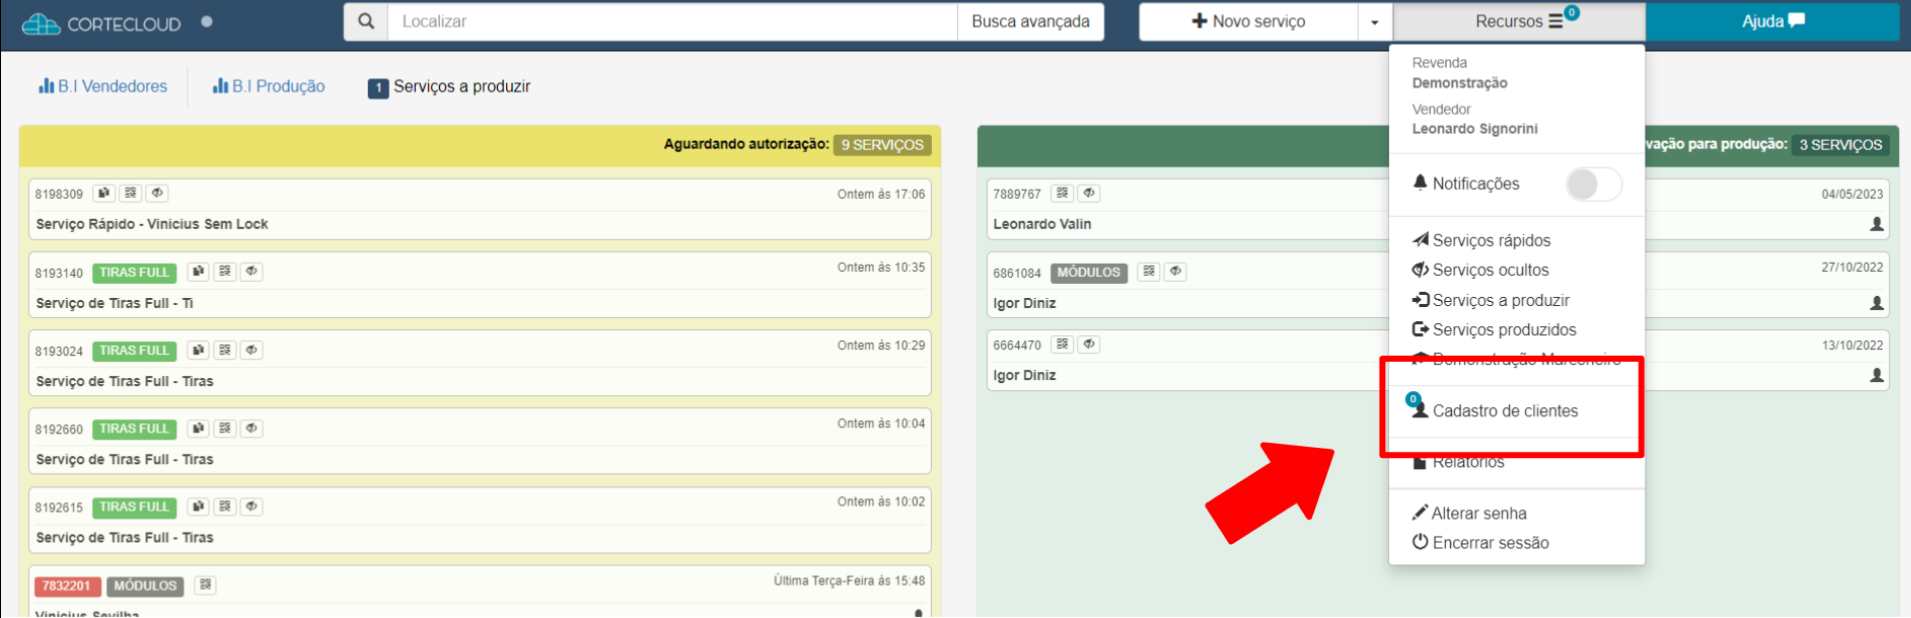Duplicate service 8198309 with copy icon
Screen dimensions: 1911x618
(x=104, y=193)
